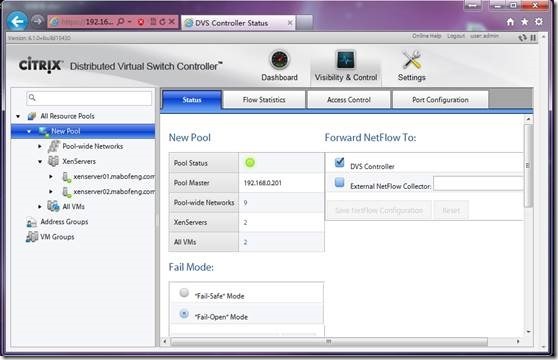Image resolution: width=558 pixels, height=360 pixels.
Task: Click the down arrow of status panel scrollbar
Action: 528,331
